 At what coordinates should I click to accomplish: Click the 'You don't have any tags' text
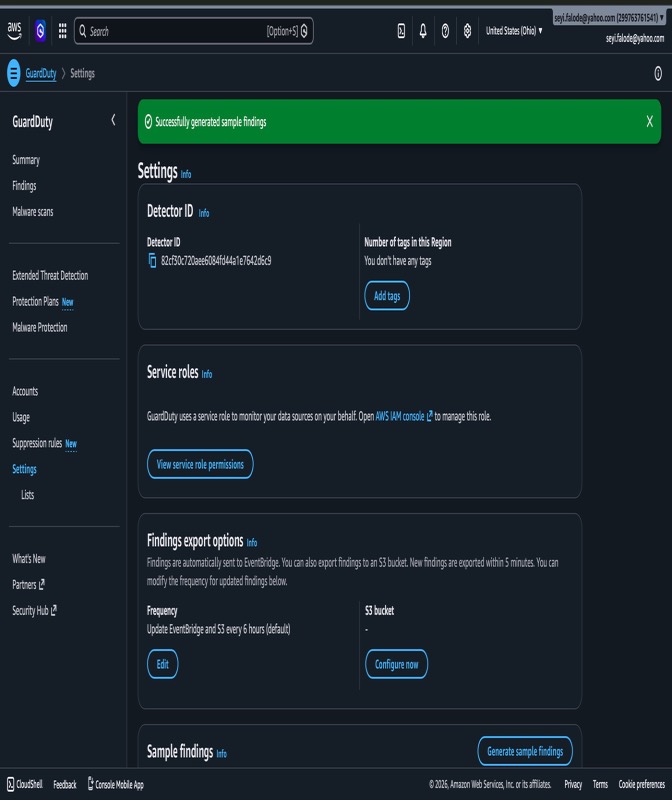(x=397, y=261)
